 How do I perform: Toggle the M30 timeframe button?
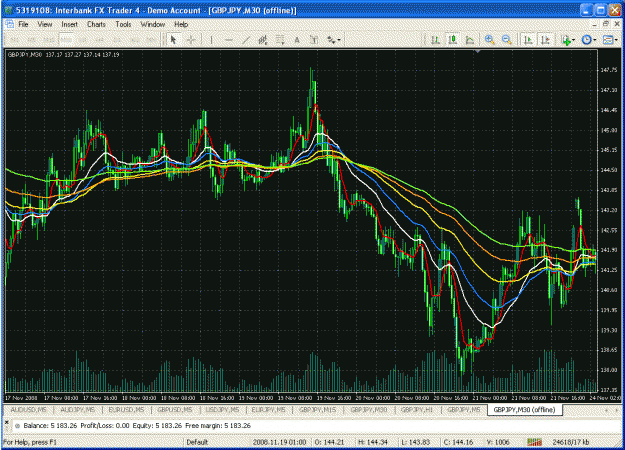(66, 39)
